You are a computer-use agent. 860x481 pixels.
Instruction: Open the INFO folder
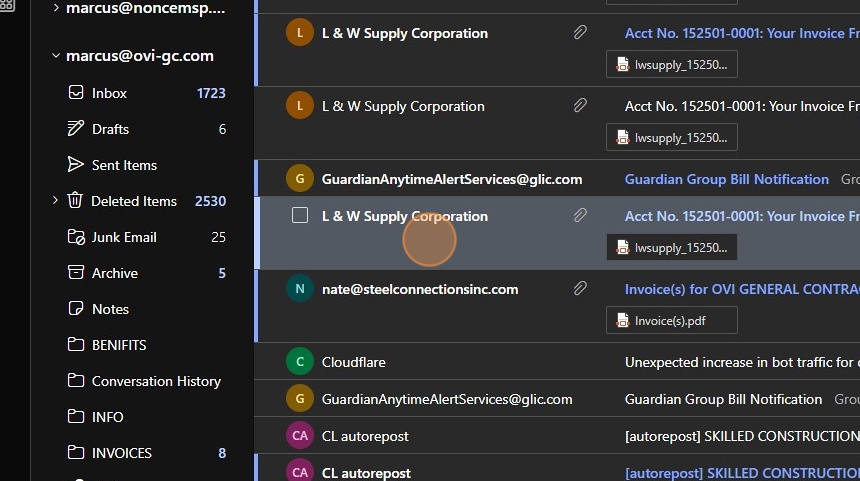point(146,417)
